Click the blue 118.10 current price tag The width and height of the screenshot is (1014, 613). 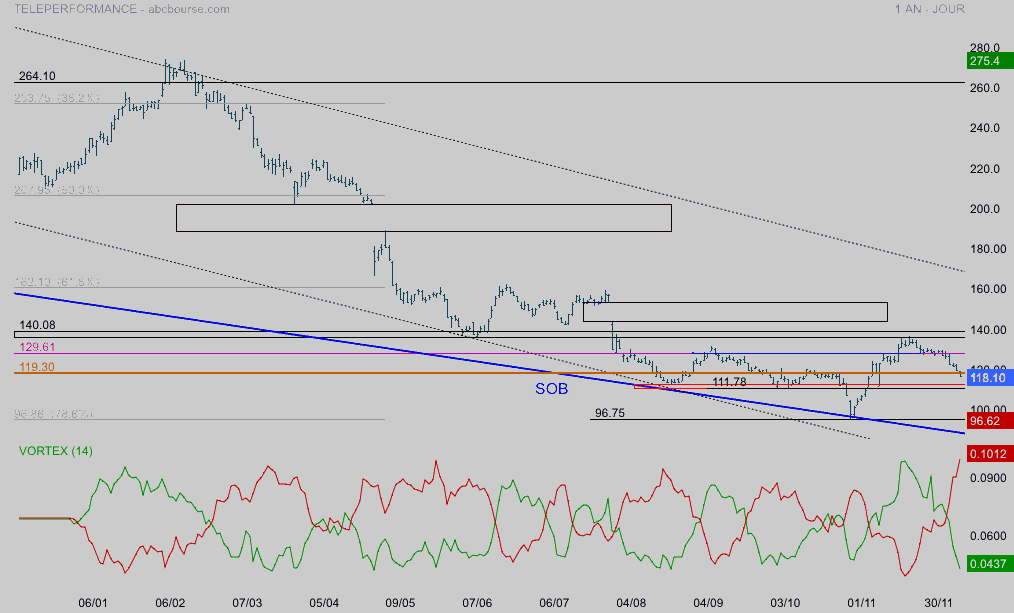click(990, 378)
